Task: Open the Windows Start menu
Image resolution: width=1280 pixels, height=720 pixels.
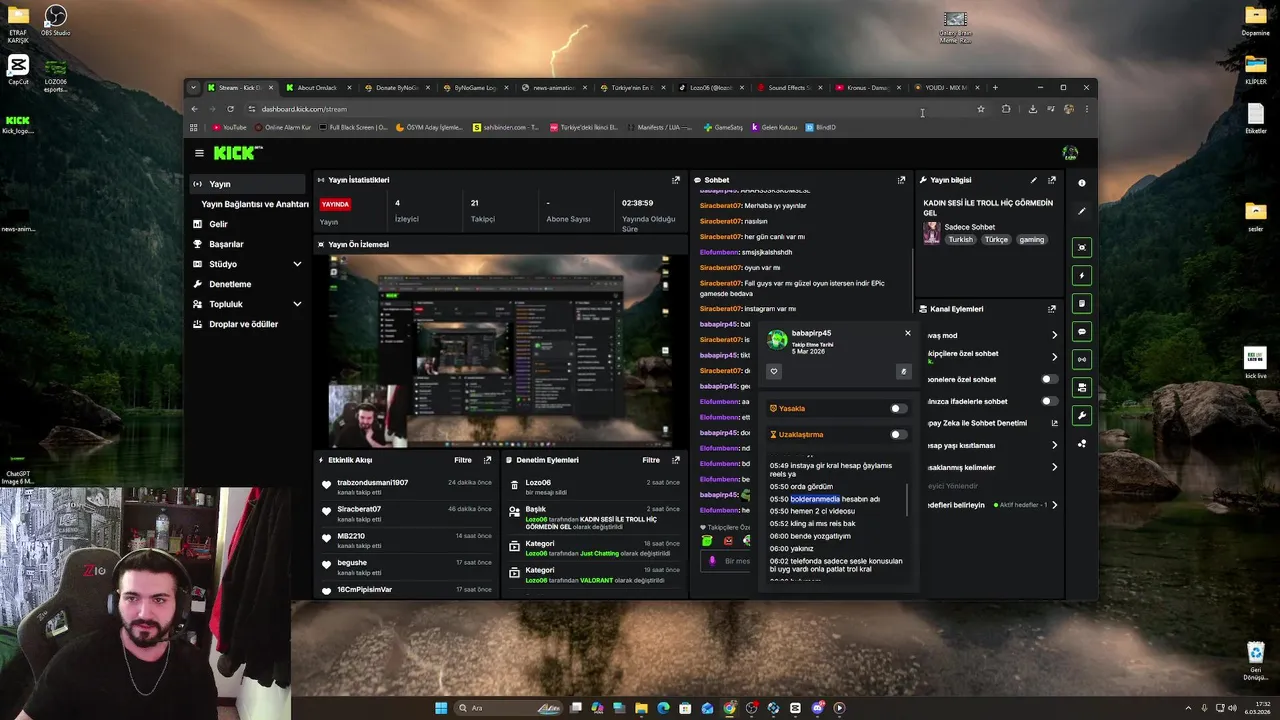Action: (x=441, y=708)
